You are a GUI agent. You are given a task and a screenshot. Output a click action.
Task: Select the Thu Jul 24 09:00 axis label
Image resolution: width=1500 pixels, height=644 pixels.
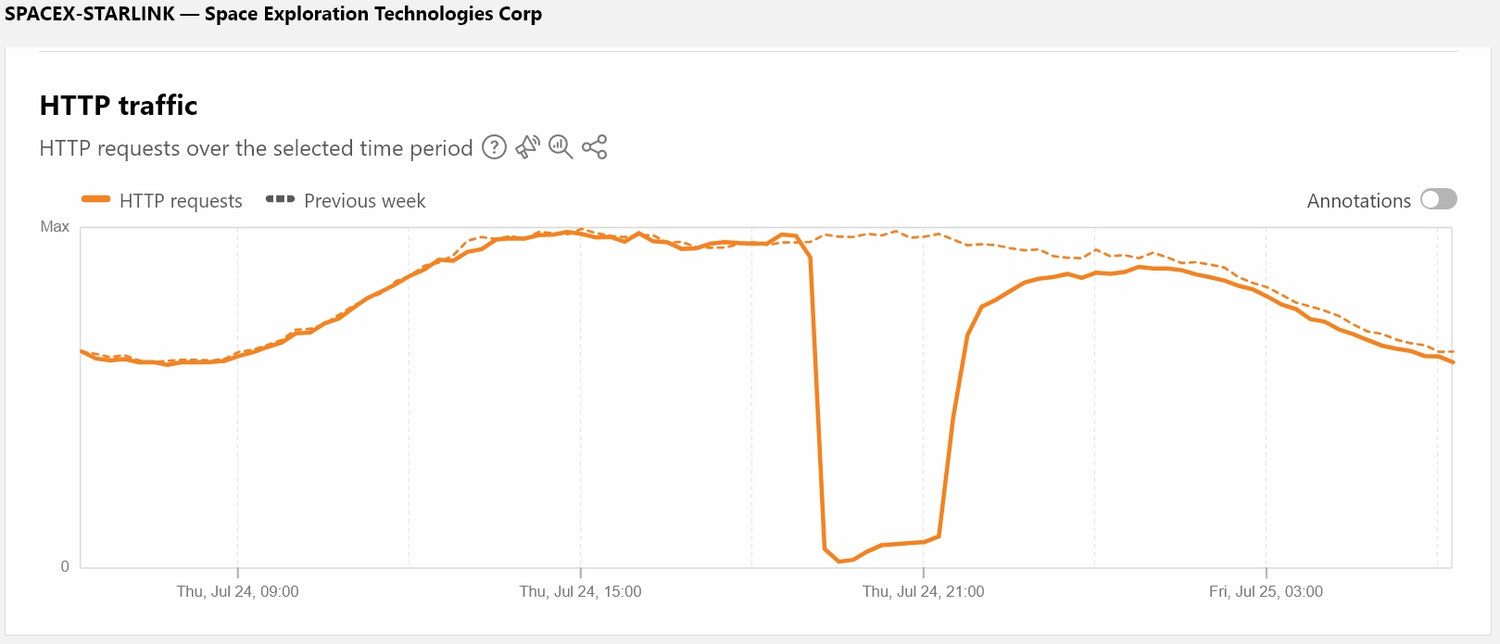(238, 591)
